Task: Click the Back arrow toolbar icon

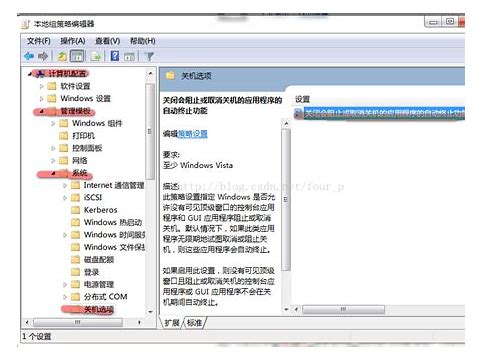Action: point(29,56)
